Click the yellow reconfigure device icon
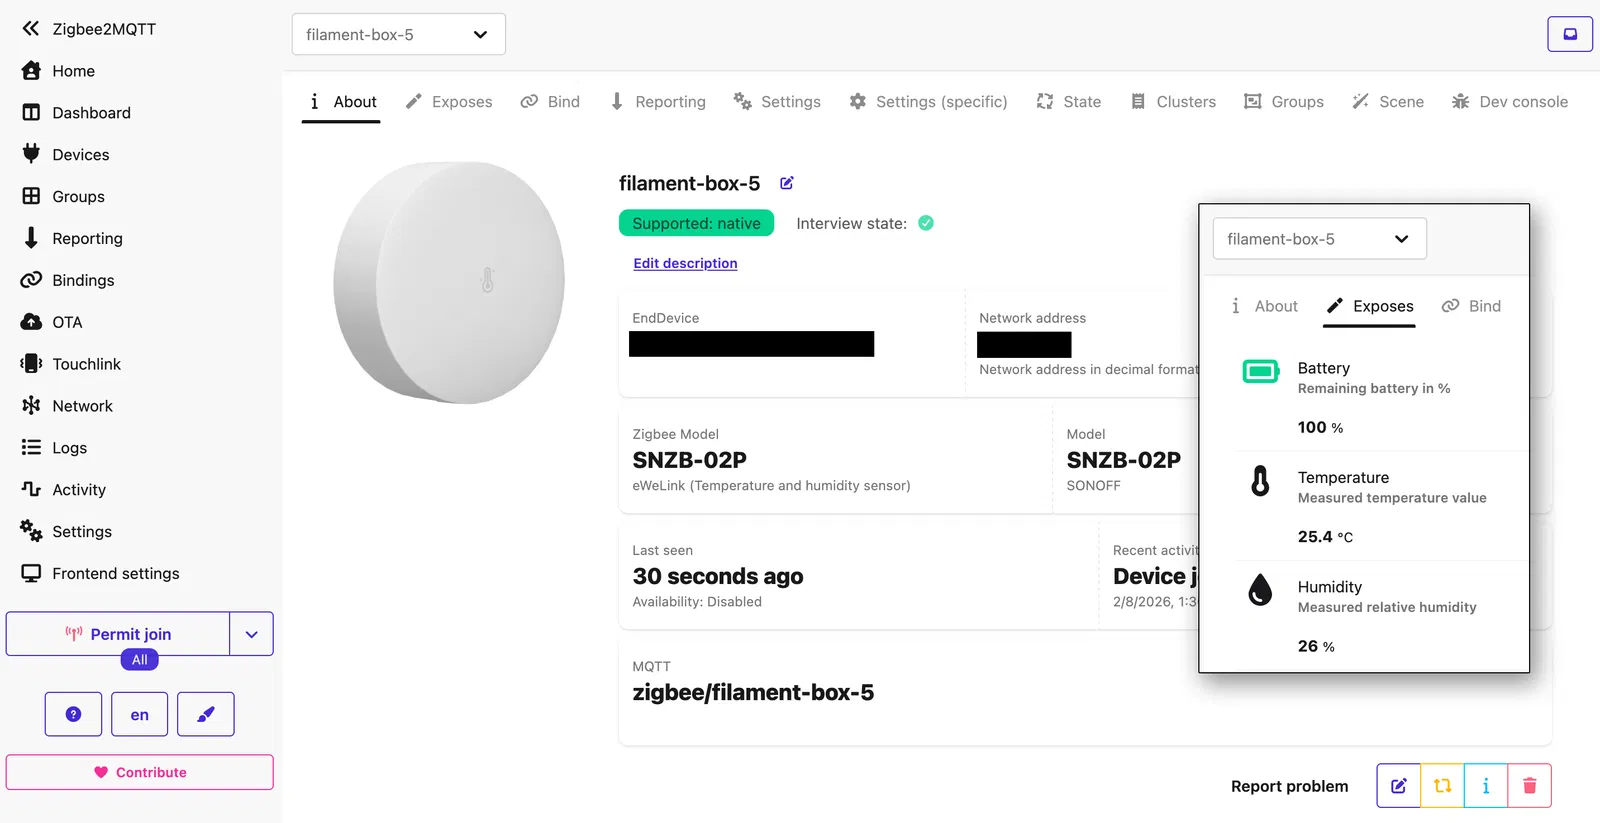Viewport: 1600px width, 823px height. 1442,786
